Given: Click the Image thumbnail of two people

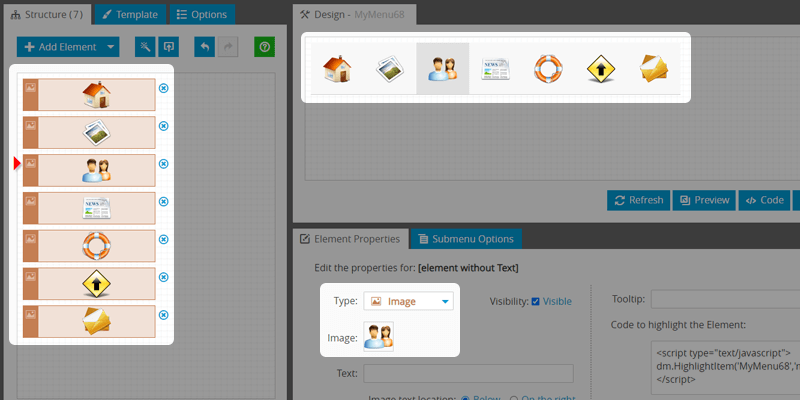Looking at the screenshot, I should (x=379, y=337).
